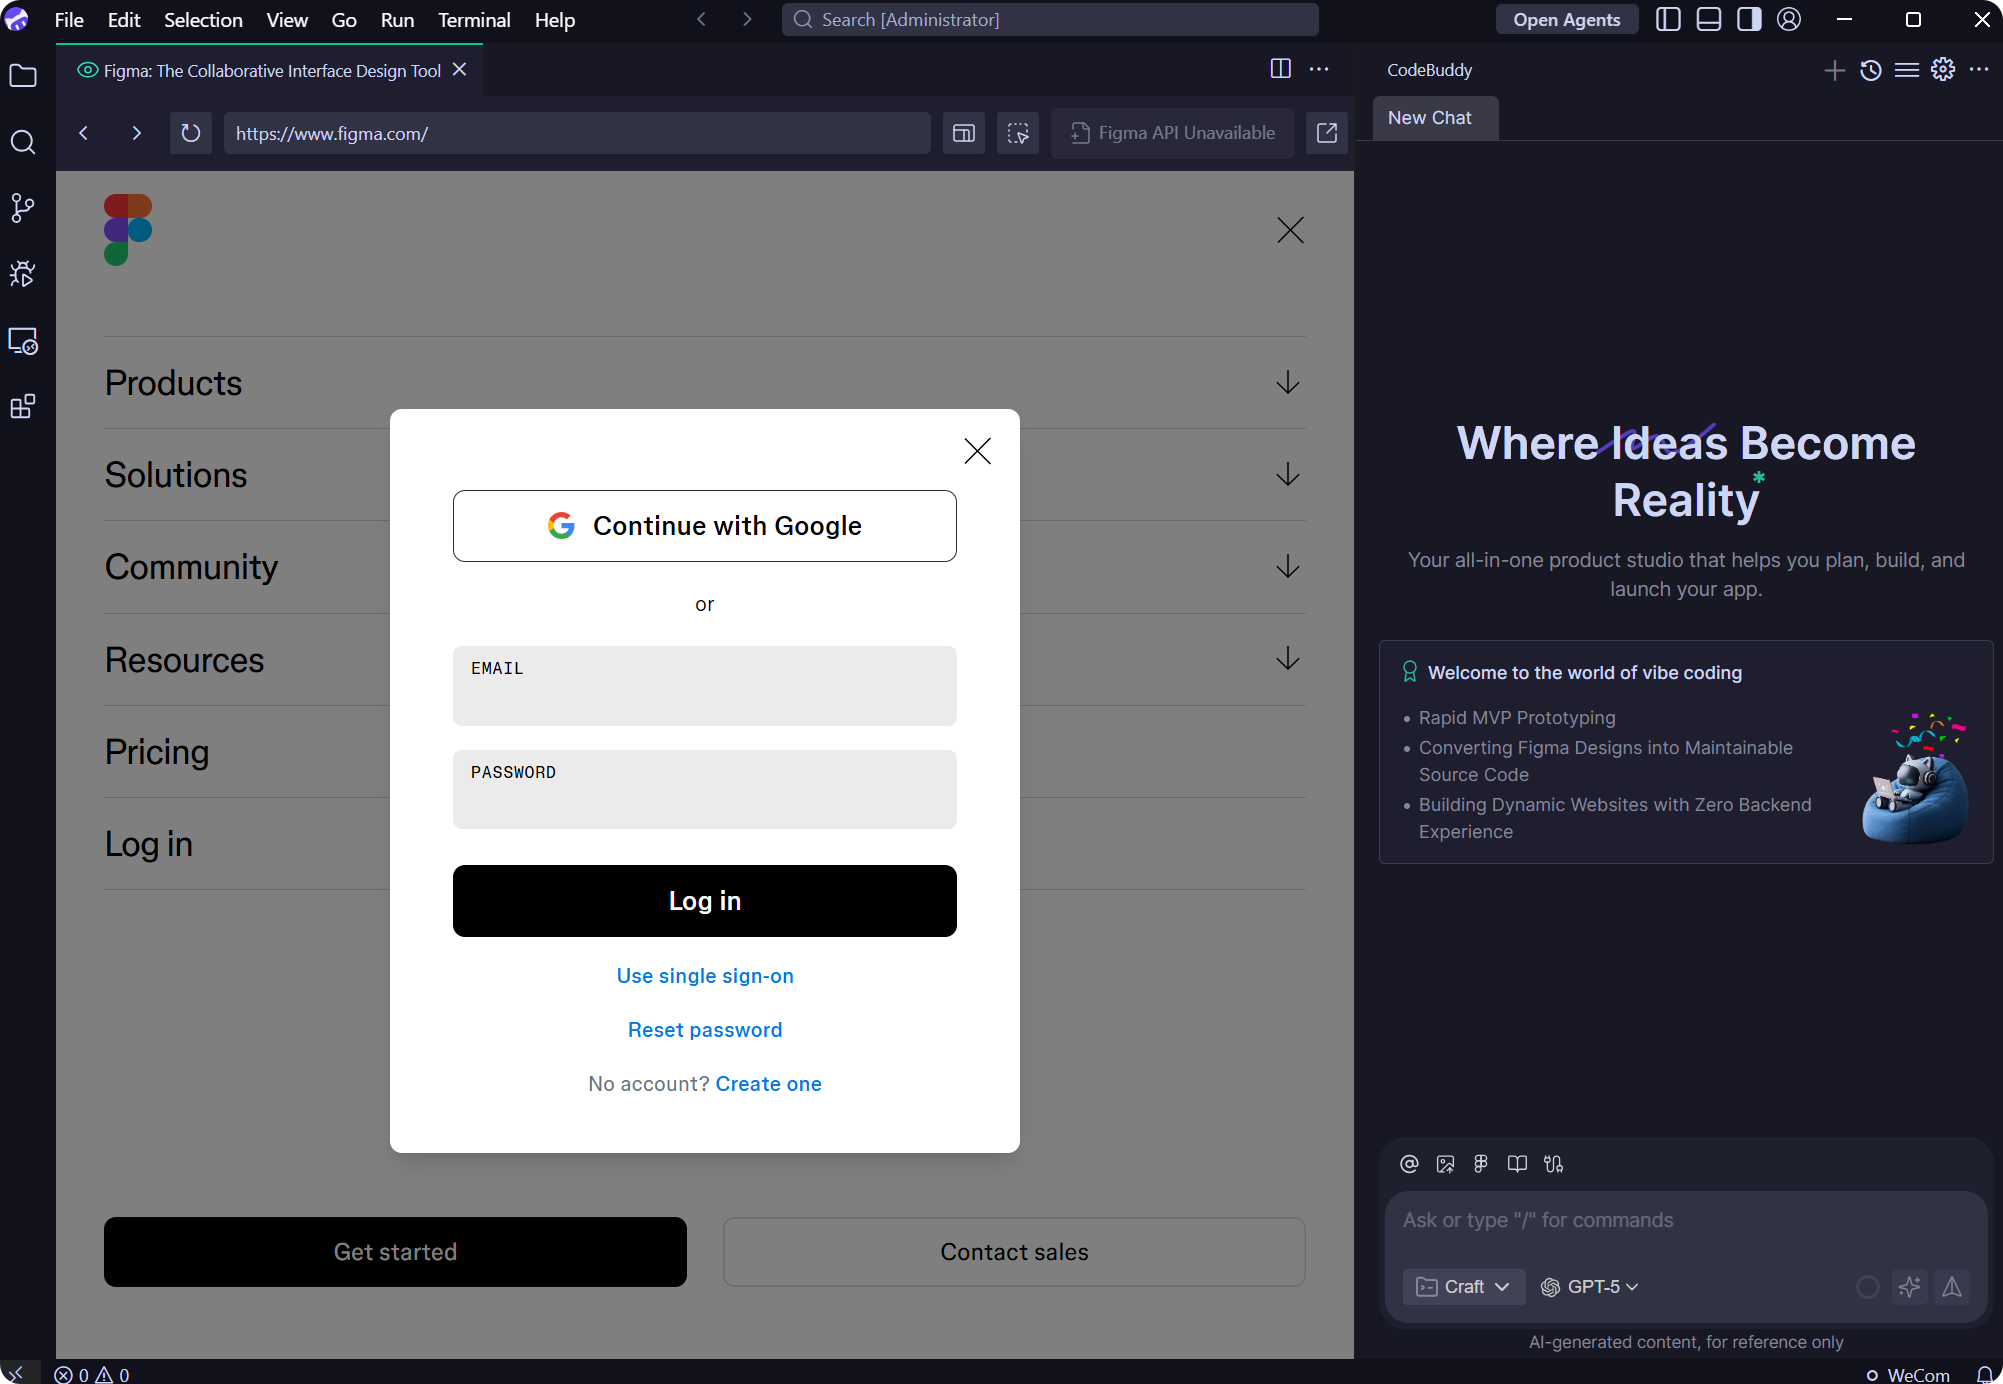Screen dimensions: 2003x1384
Task: Open the Explorer folder icon in sidebar
Action: pyautogui.click(x=23, y=76)
